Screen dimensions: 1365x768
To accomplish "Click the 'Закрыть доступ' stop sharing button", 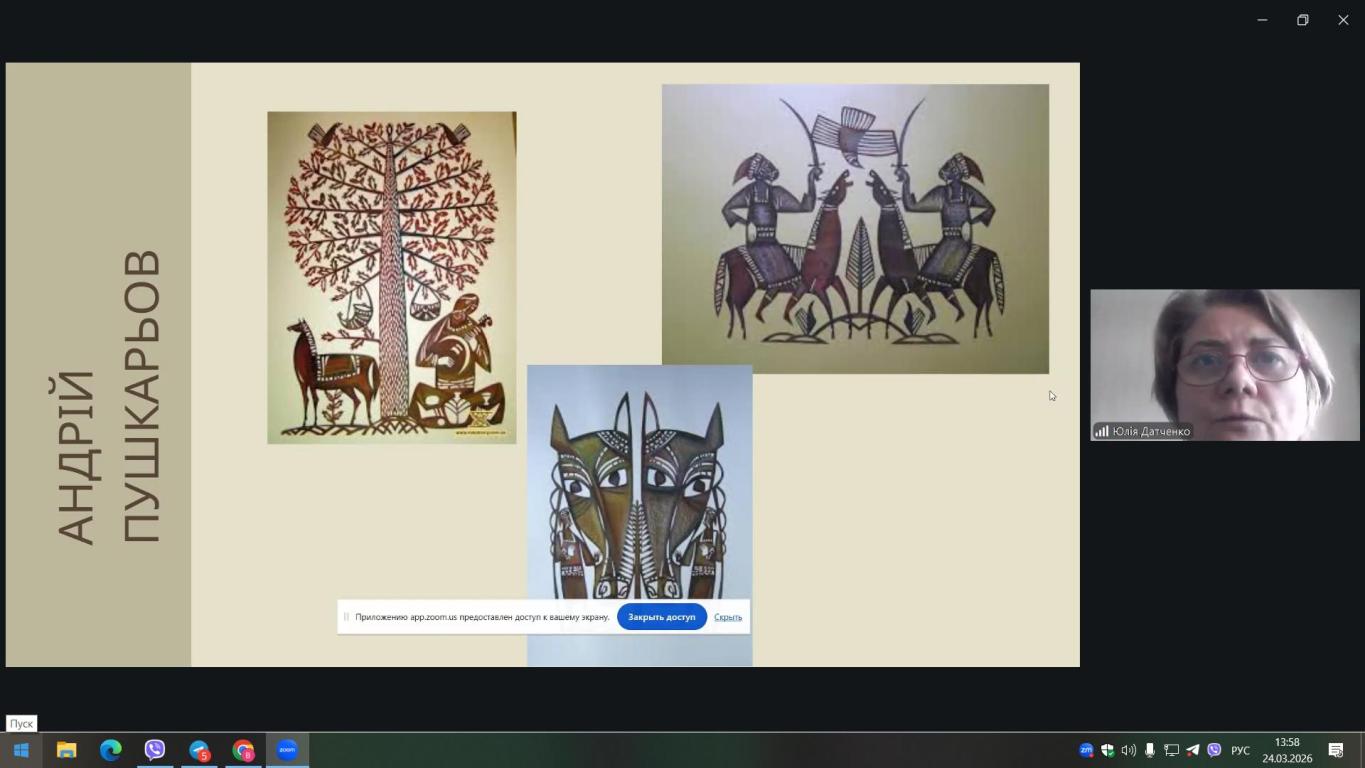I will point(661,617).
